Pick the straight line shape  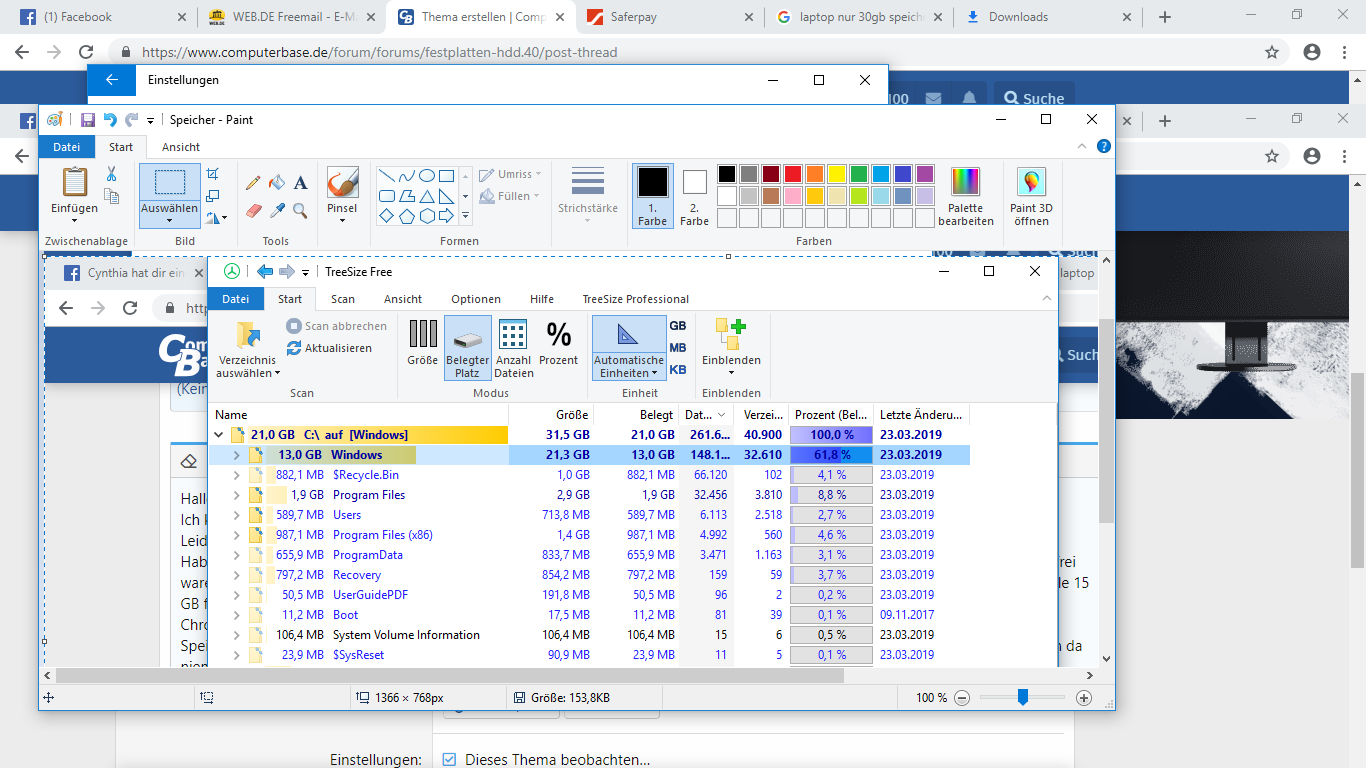pyautogui.click(x=387, y=175)
